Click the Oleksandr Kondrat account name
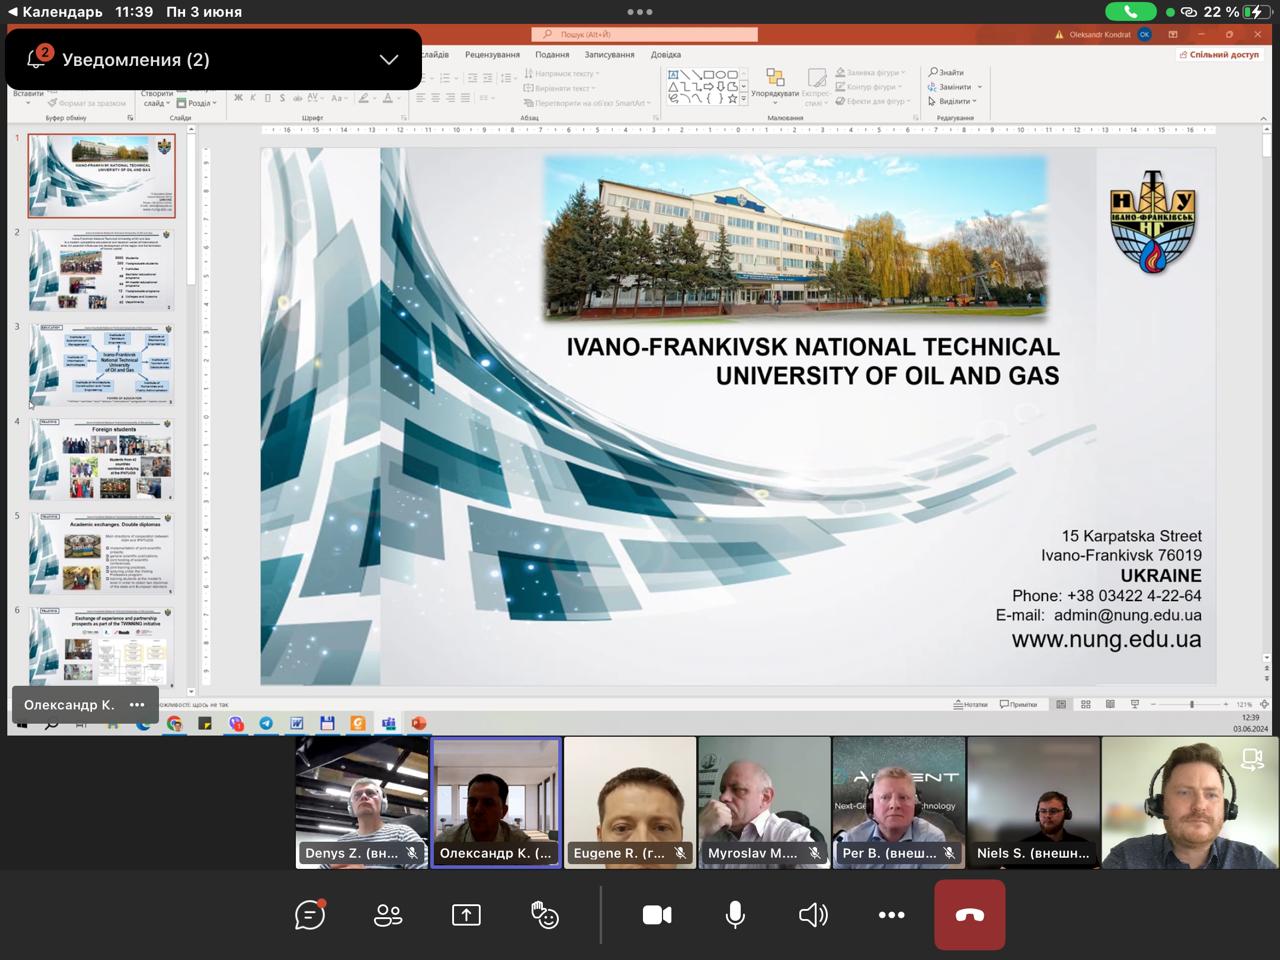Viewport: 1280px width, 960px height. [x=1100, y=34]
